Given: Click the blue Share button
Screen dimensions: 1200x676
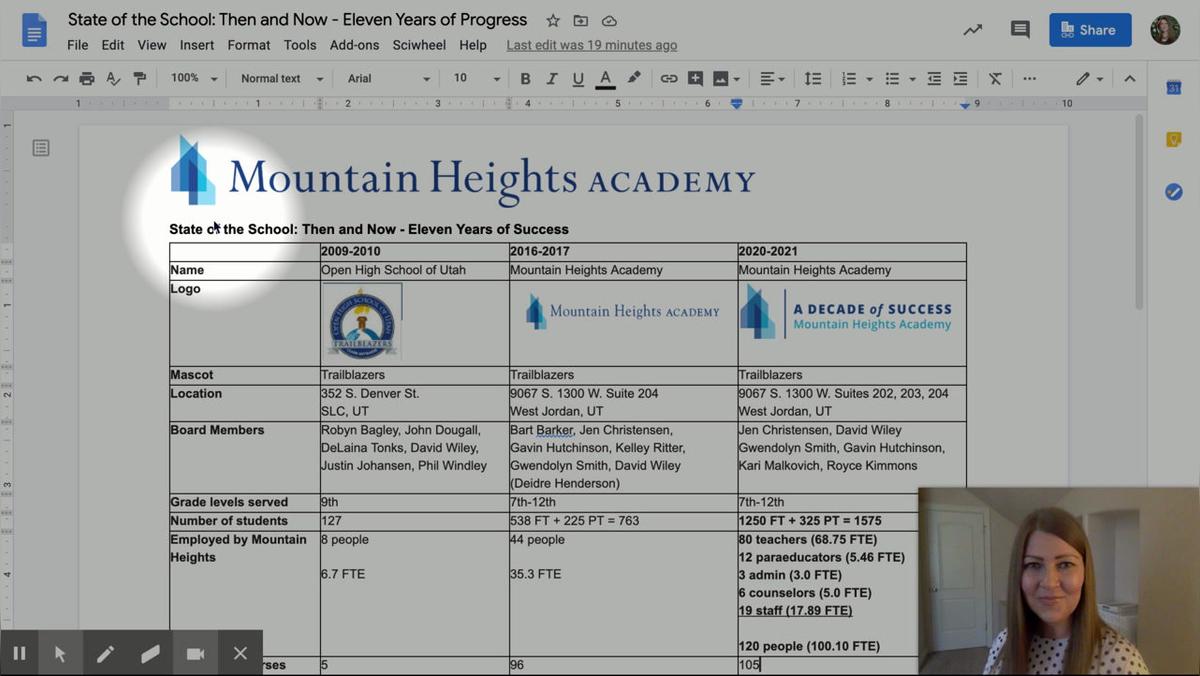Looking at the screenshot, I should tap(1090, 30).
